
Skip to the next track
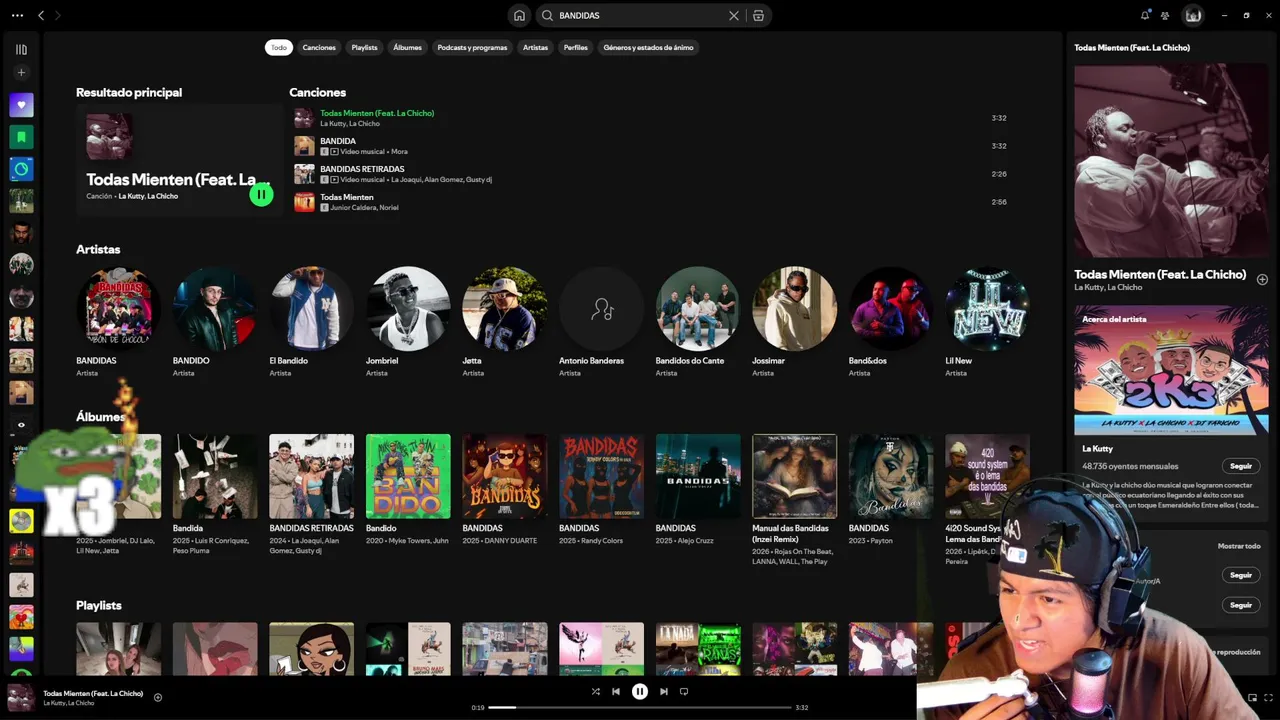coord(664,691)
